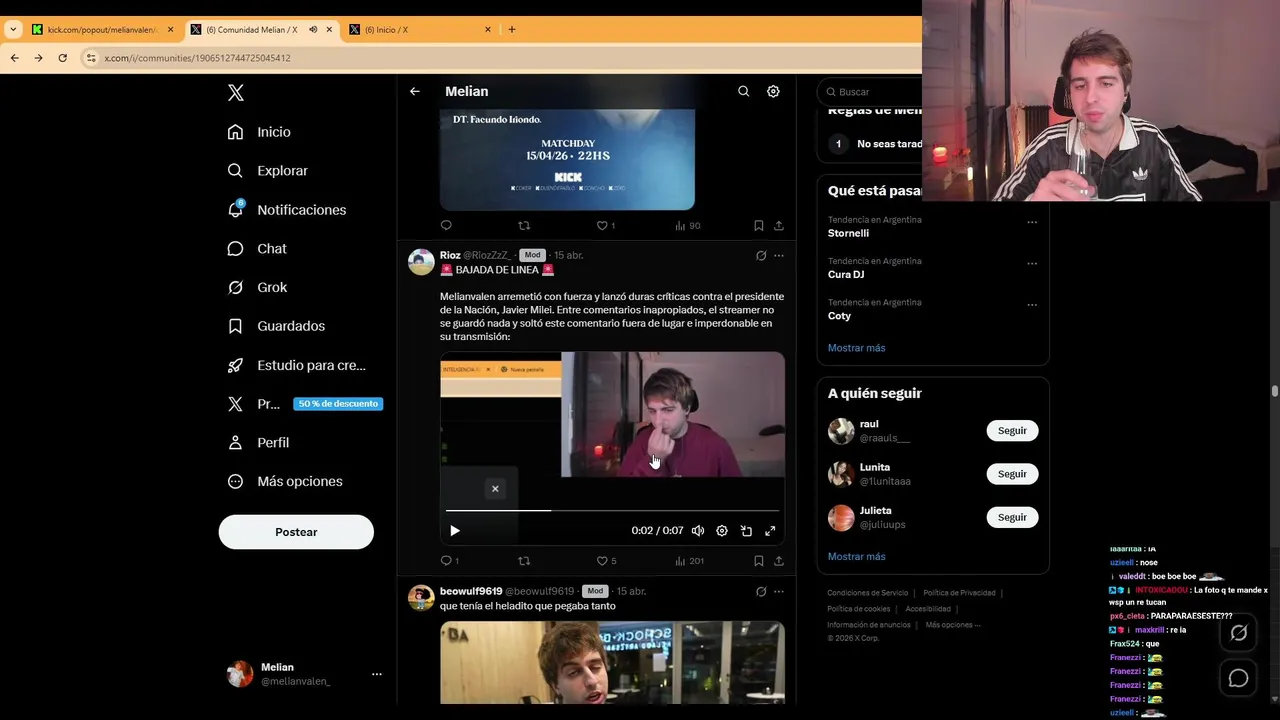View stats showing 201 on Rioz post

coord(690,561)
